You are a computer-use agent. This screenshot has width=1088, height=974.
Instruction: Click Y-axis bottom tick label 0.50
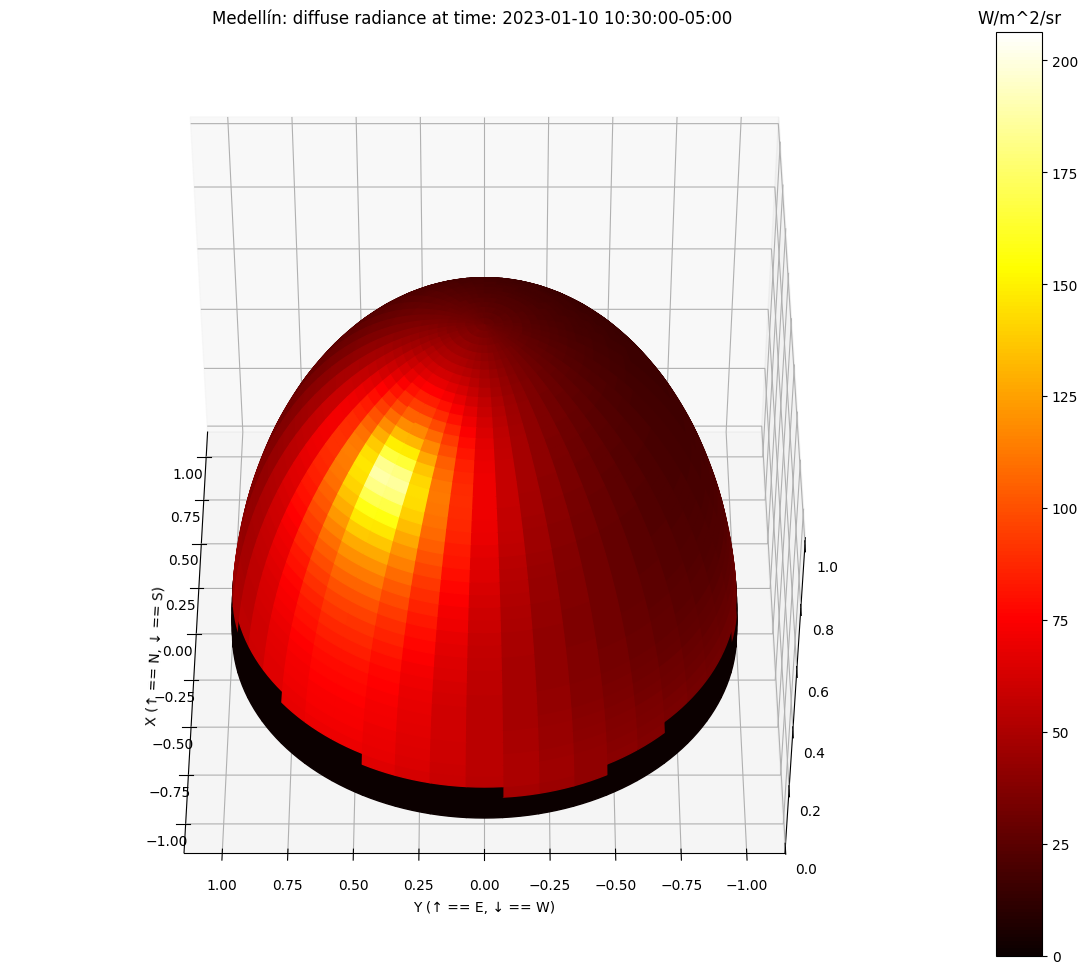click(353, 885)
